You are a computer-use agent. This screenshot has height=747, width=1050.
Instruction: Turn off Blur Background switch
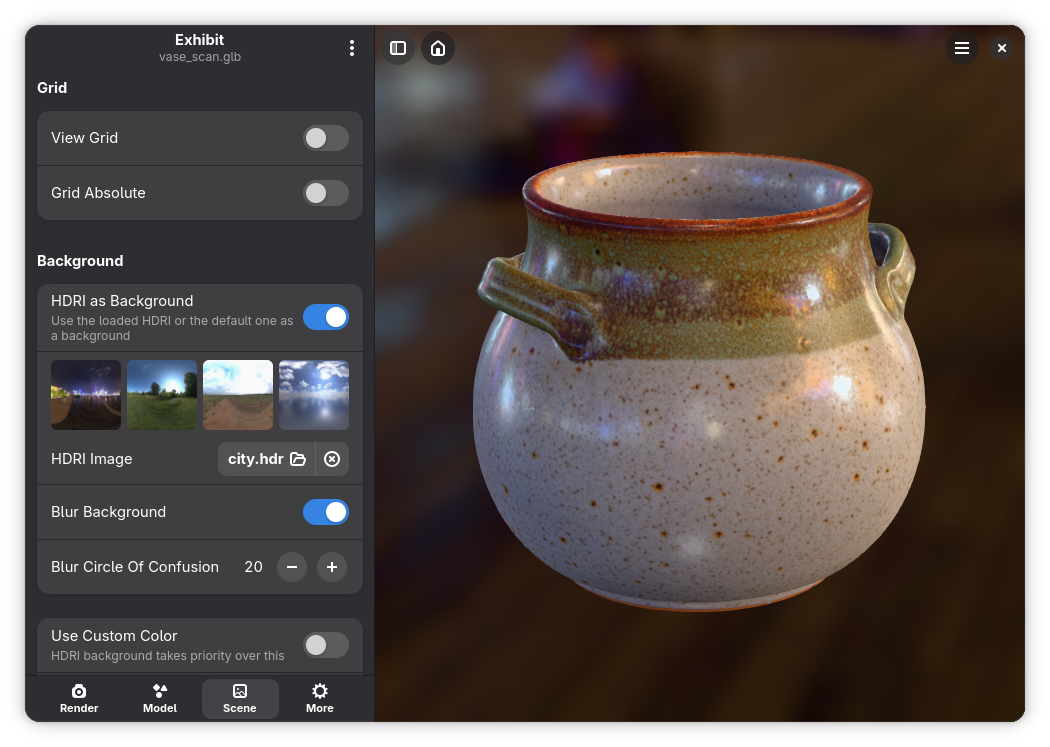(x=326, y=512)
